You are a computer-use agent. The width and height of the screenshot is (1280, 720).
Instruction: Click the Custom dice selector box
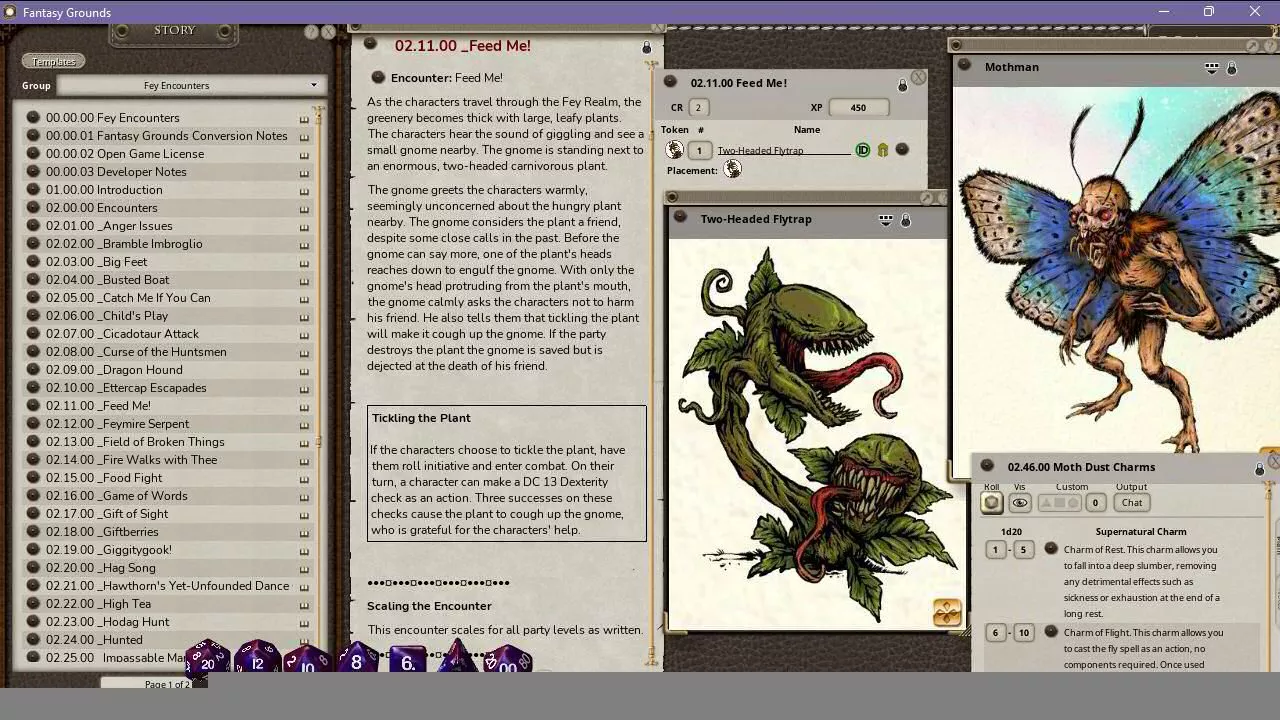(x=1060, y=503)
